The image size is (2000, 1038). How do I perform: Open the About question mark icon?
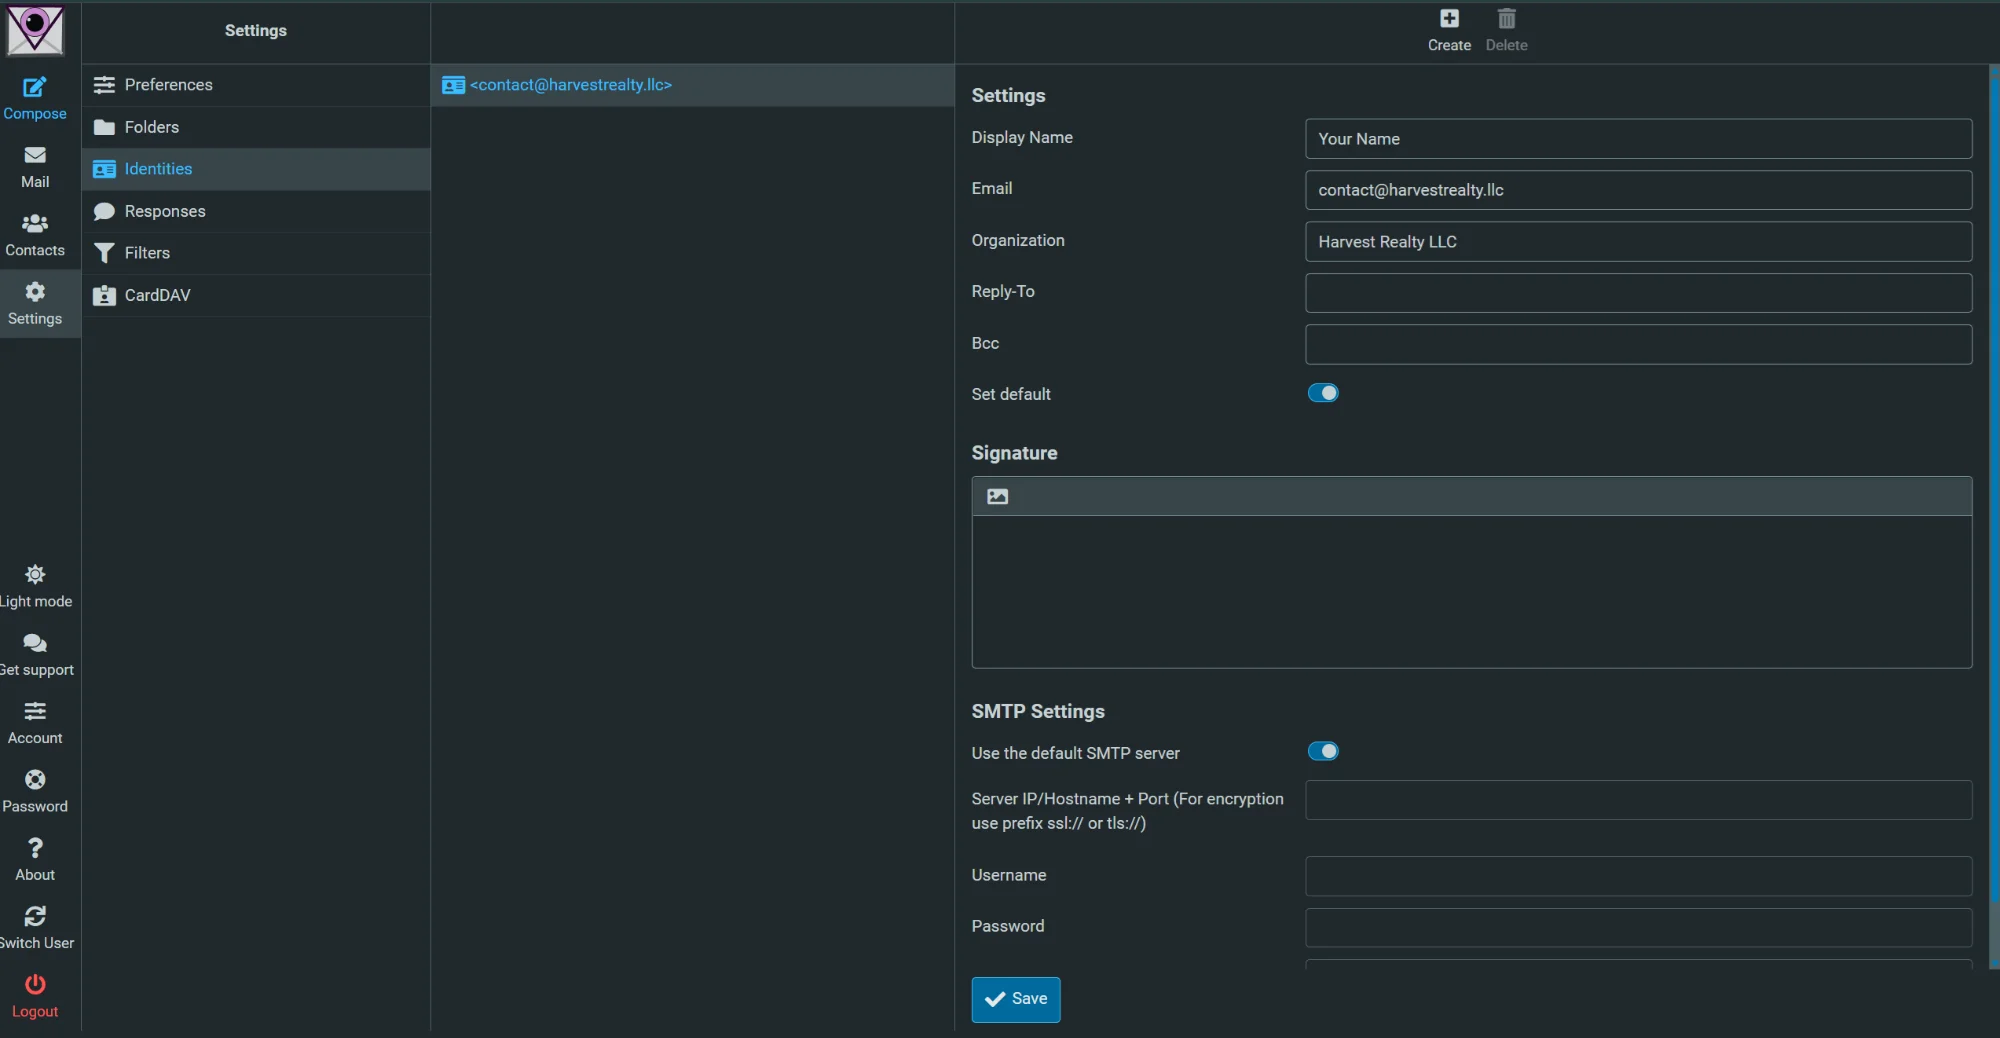35,849
